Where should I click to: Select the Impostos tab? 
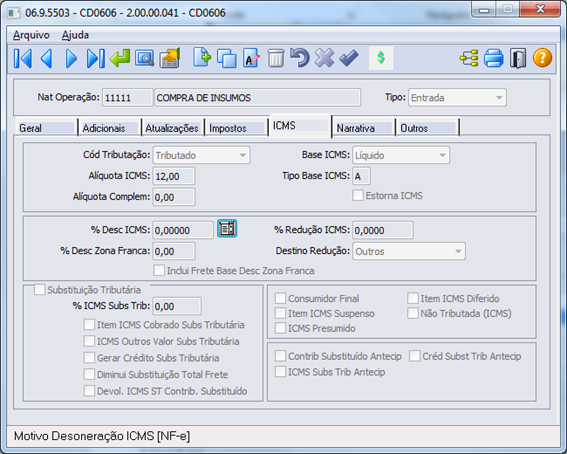[x=236, y=128]
